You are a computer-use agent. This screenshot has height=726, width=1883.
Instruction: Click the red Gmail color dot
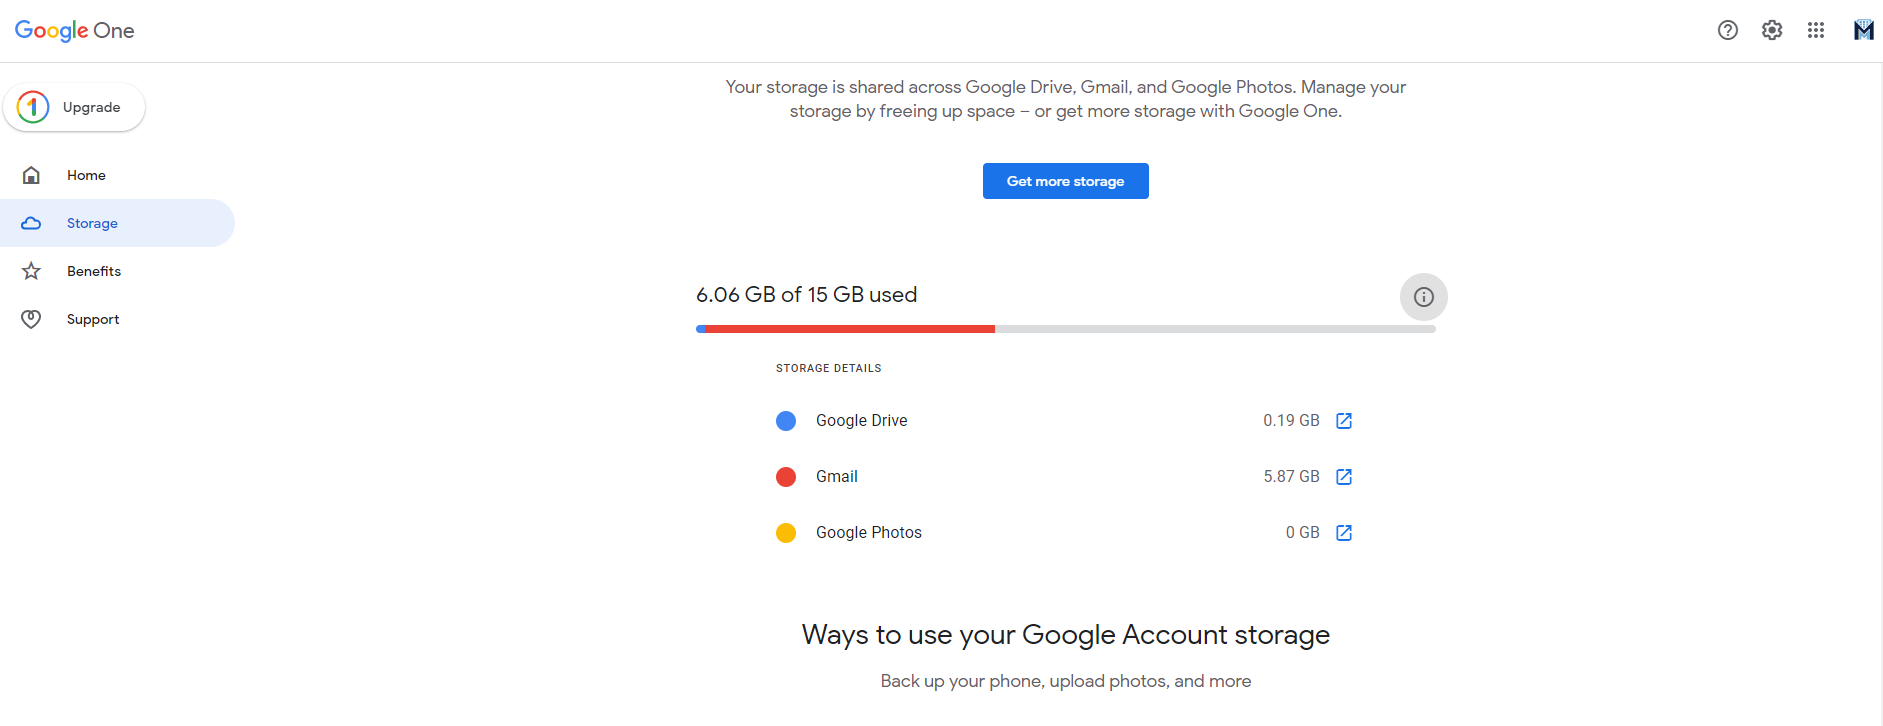tap(786, 477)
